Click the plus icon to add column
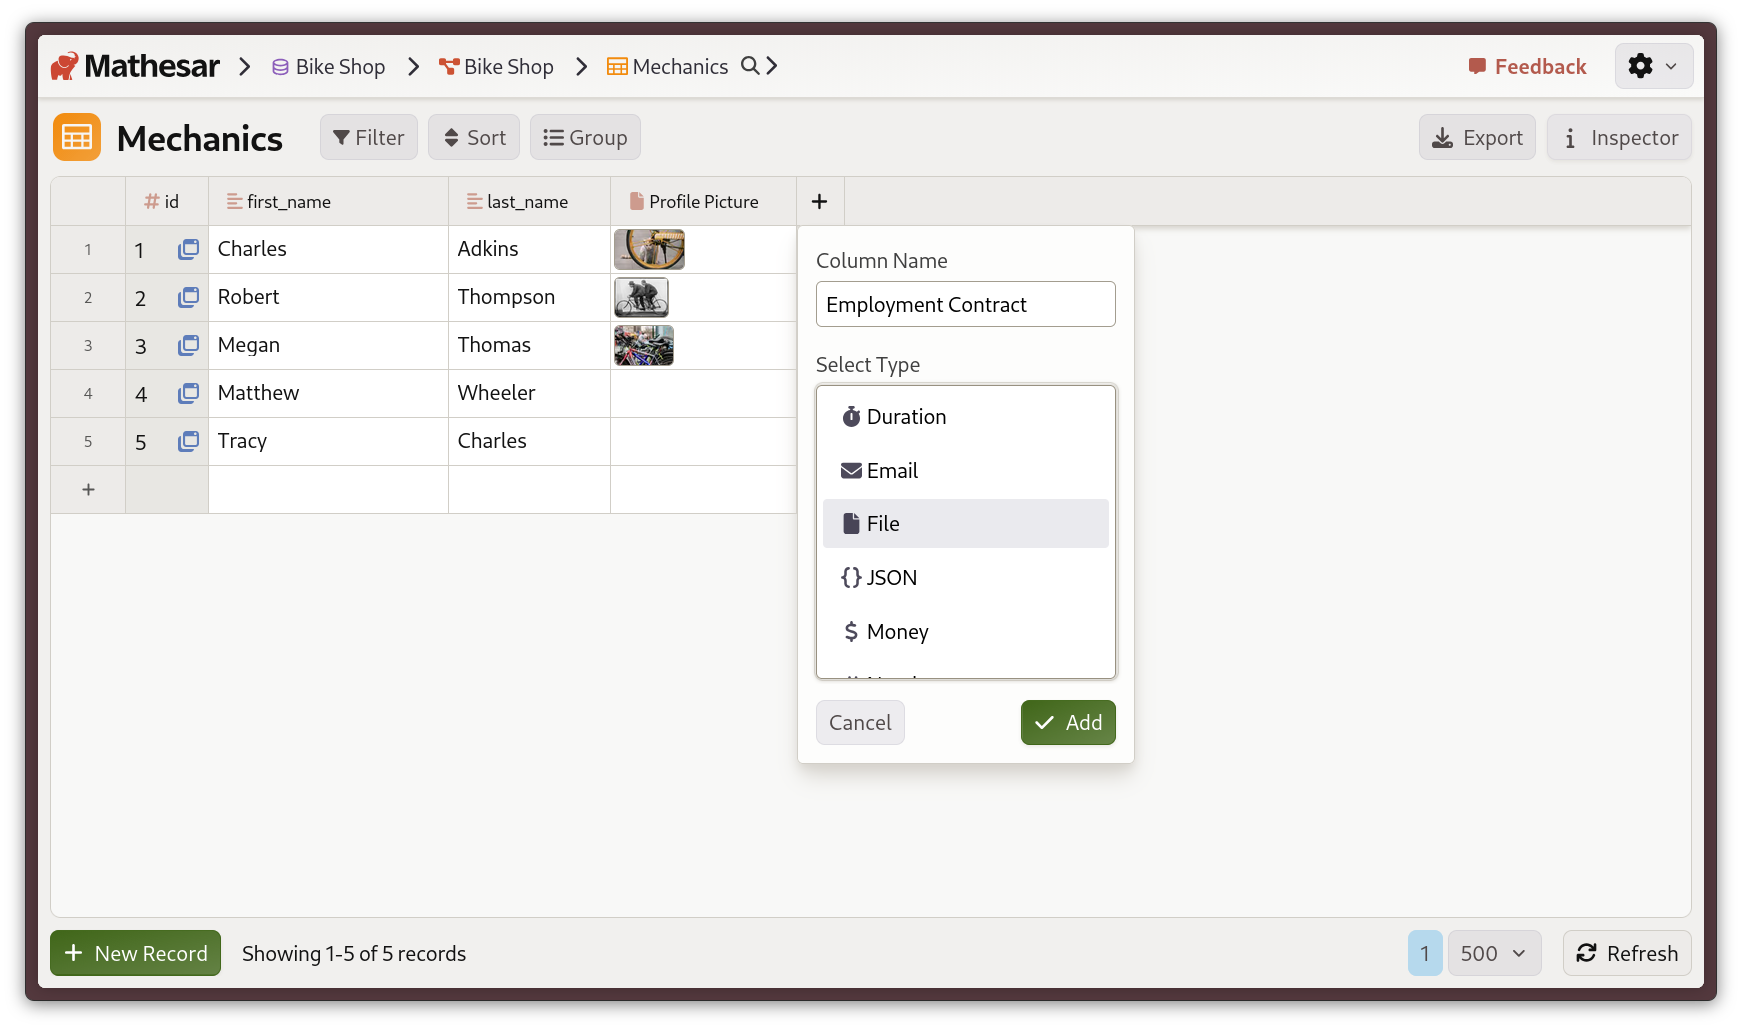 (819, 202)
